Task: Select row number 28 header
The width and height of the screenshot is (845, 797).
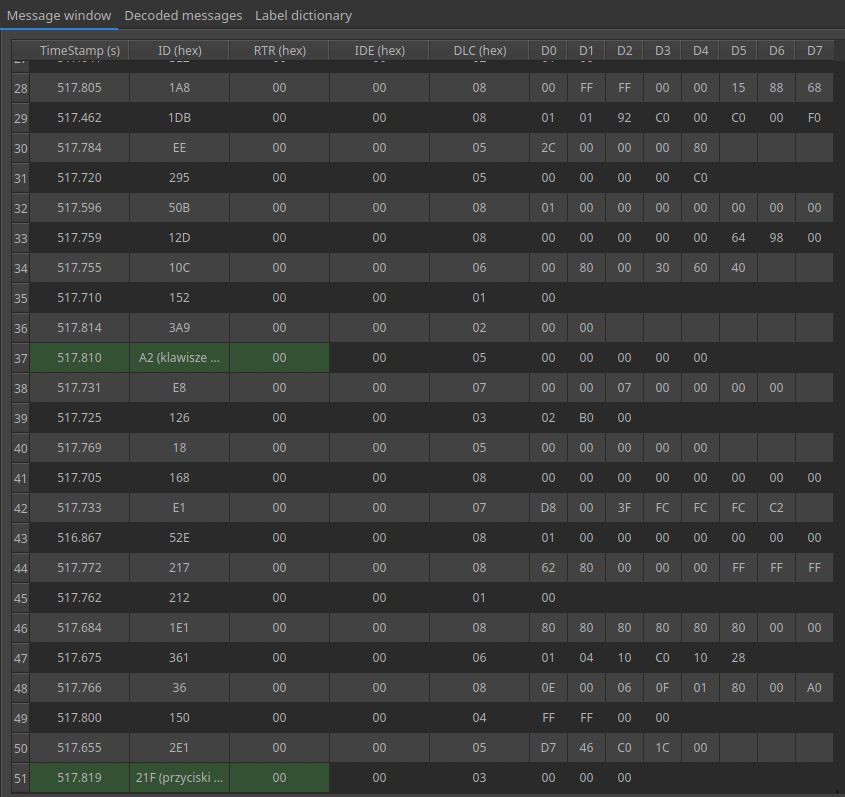Action: tap(20, 88)
